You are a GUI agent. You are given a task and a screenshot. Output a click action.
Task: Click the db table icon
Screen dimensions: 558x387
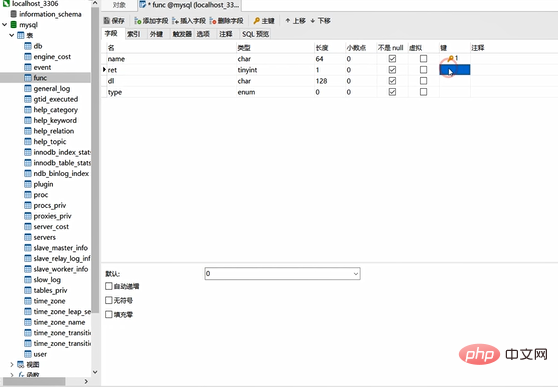[28, 46]
